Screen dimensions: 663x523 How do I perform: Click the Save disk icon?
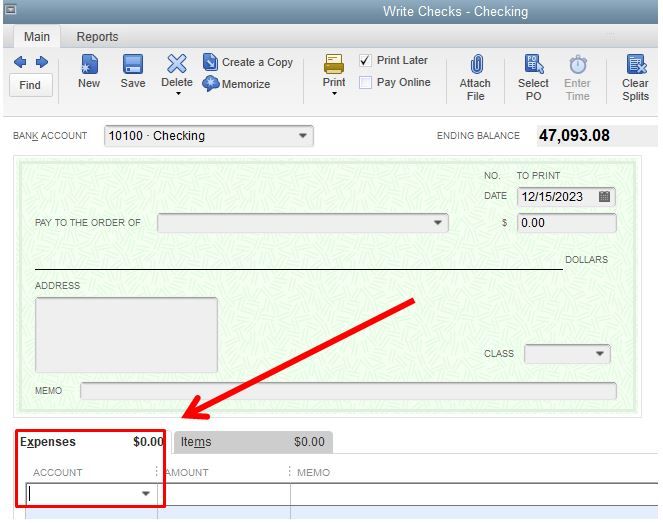pyautogui.click(x=133, y=65)
